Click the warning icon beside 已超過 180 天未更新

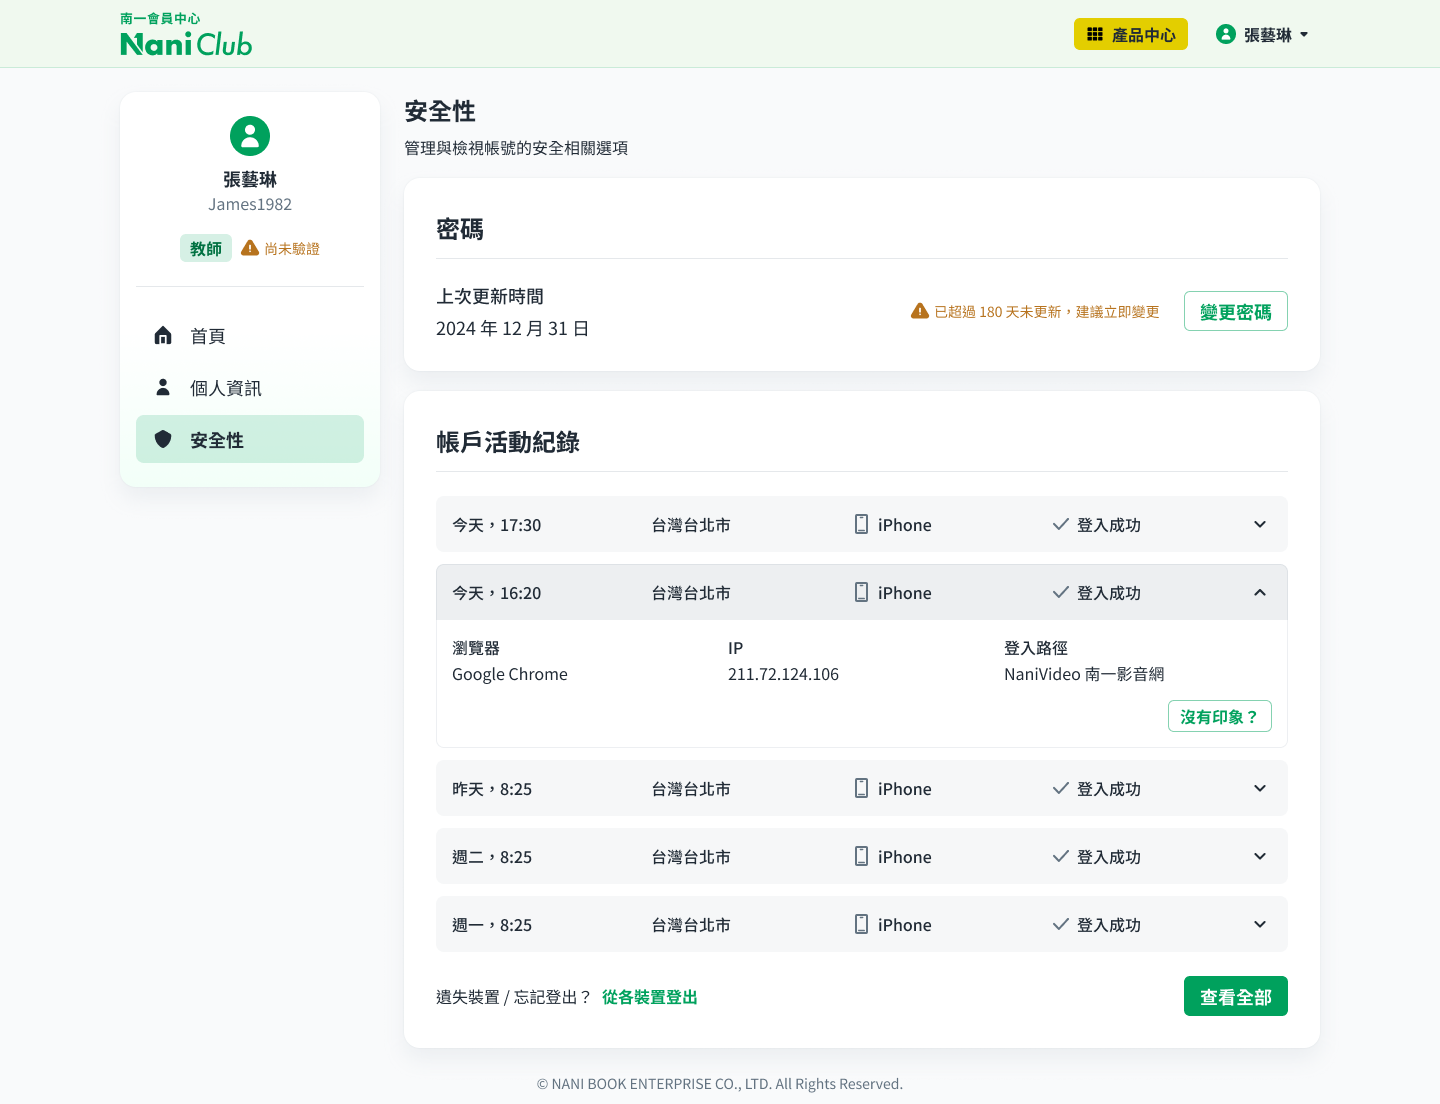(920, 311)
